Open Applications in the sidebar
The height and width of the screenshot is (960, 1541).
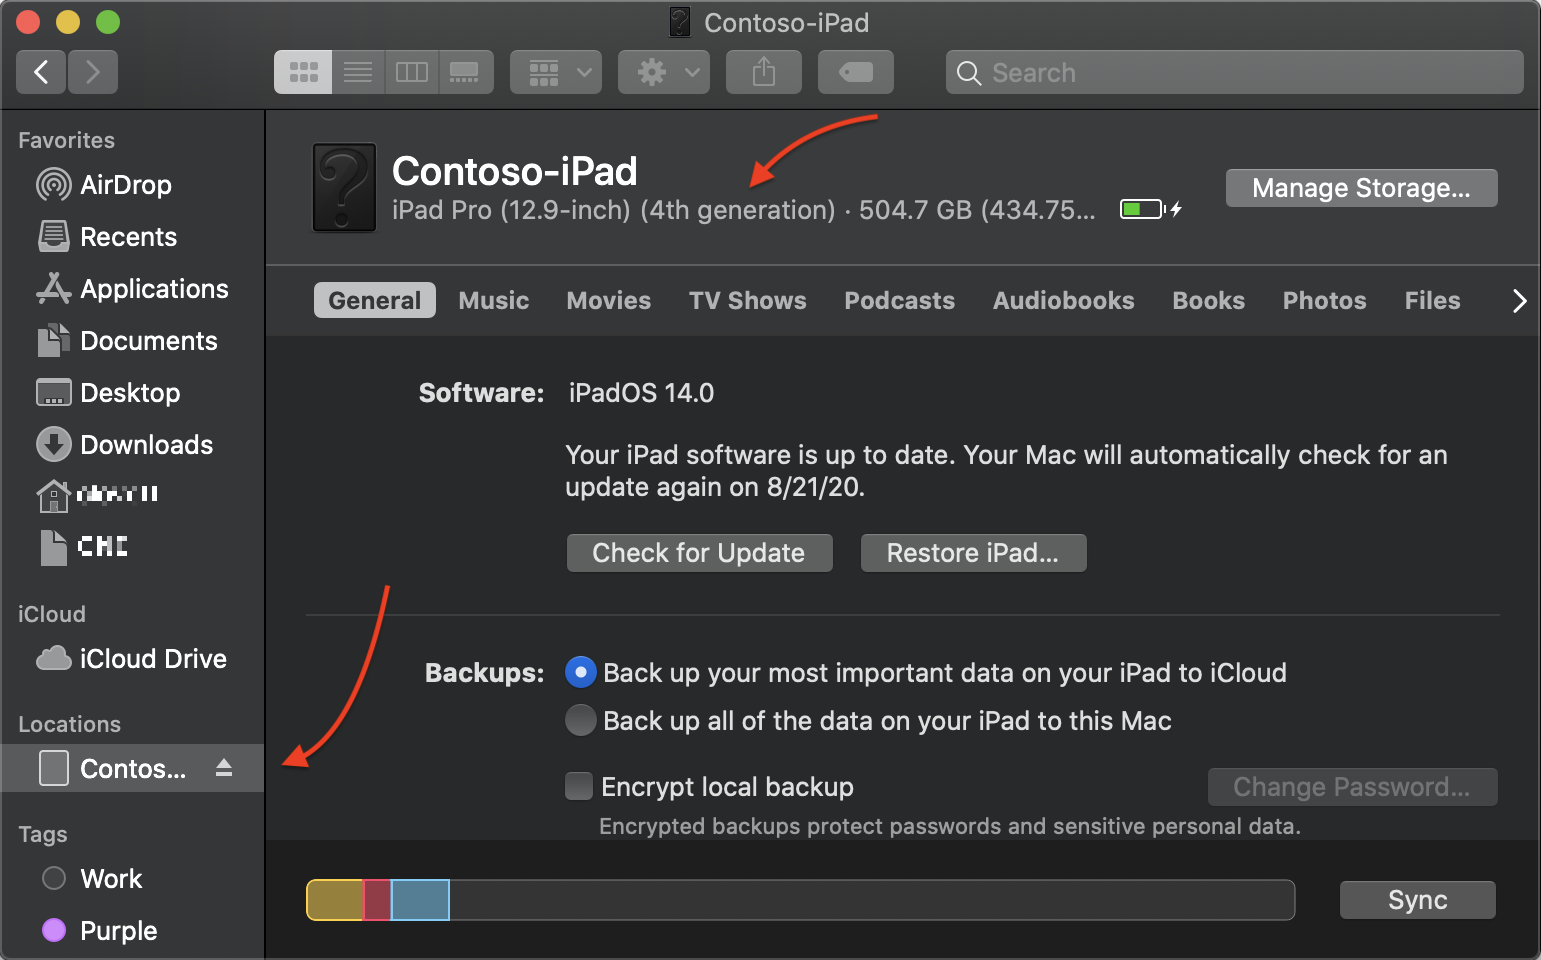coord(132,289)
